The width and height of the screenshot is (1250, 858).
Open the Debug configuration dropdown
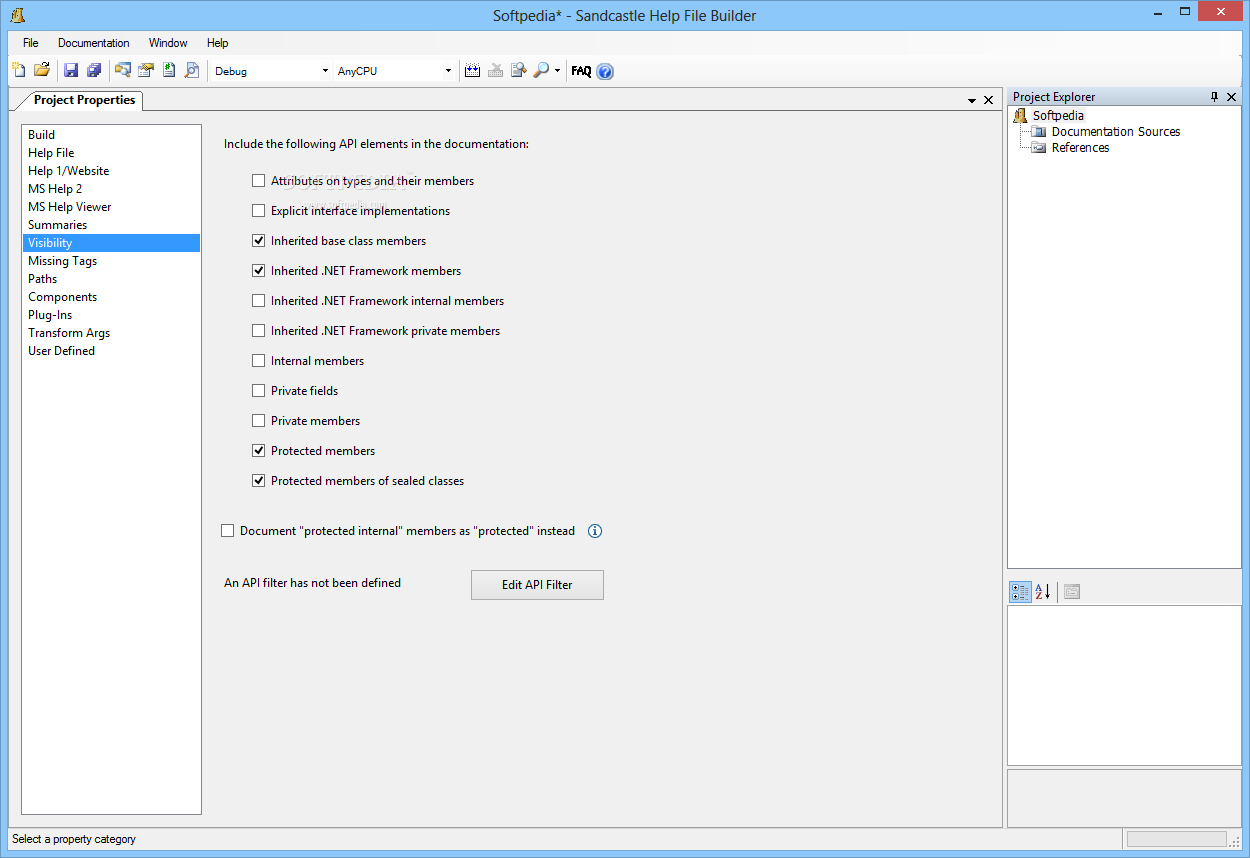325,71
